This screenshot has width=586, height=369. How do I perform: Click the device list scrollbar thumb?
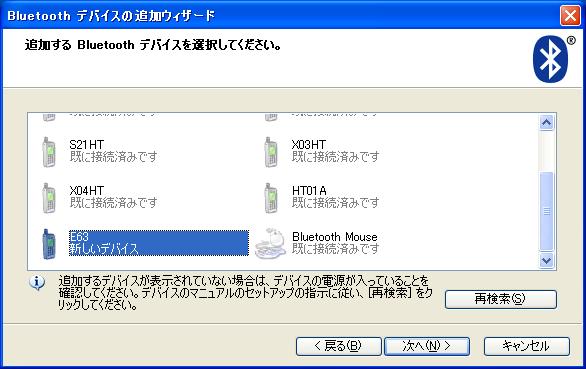pyautogui.click(x=546, y=211)
